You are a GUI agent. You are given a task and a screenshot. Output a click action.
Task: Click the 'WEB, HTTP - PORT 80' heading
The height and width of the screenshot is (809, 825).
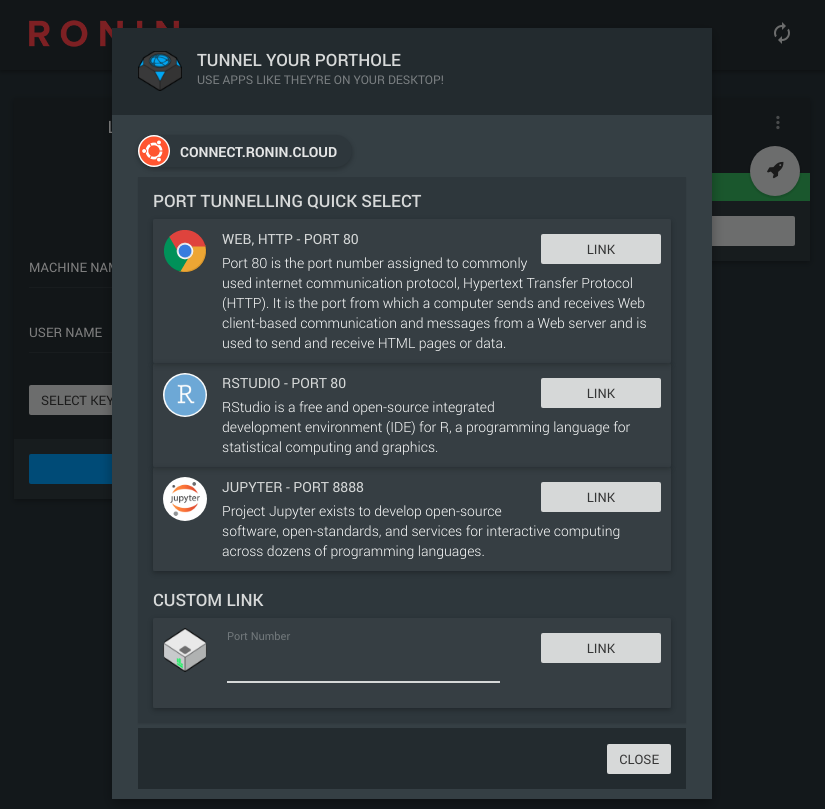(x=290, y=239)
